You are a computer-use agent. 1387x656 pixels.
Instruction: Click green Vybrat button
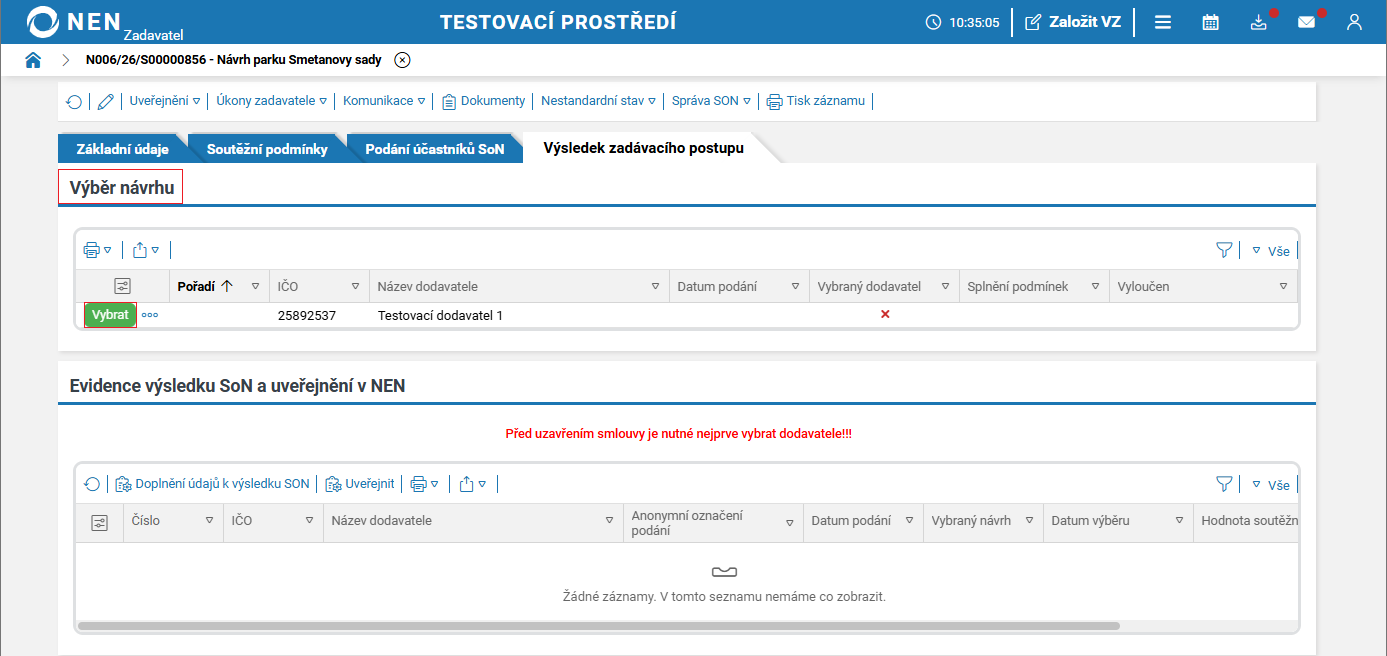coord(110,314)
